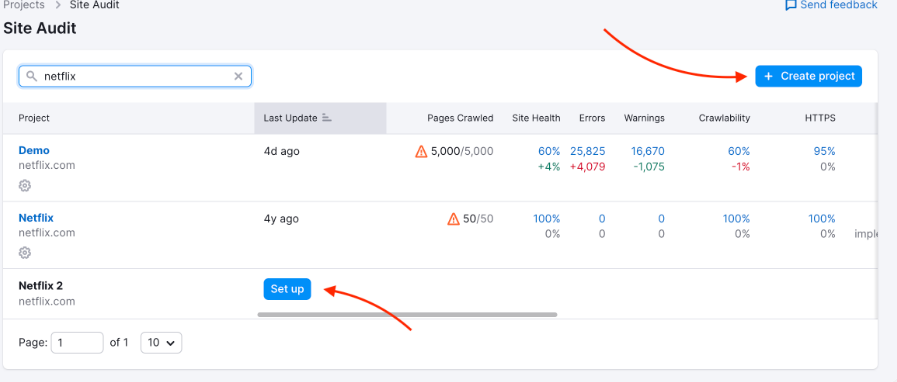Open Netflix 100% HTTPS value

[822, 219]
